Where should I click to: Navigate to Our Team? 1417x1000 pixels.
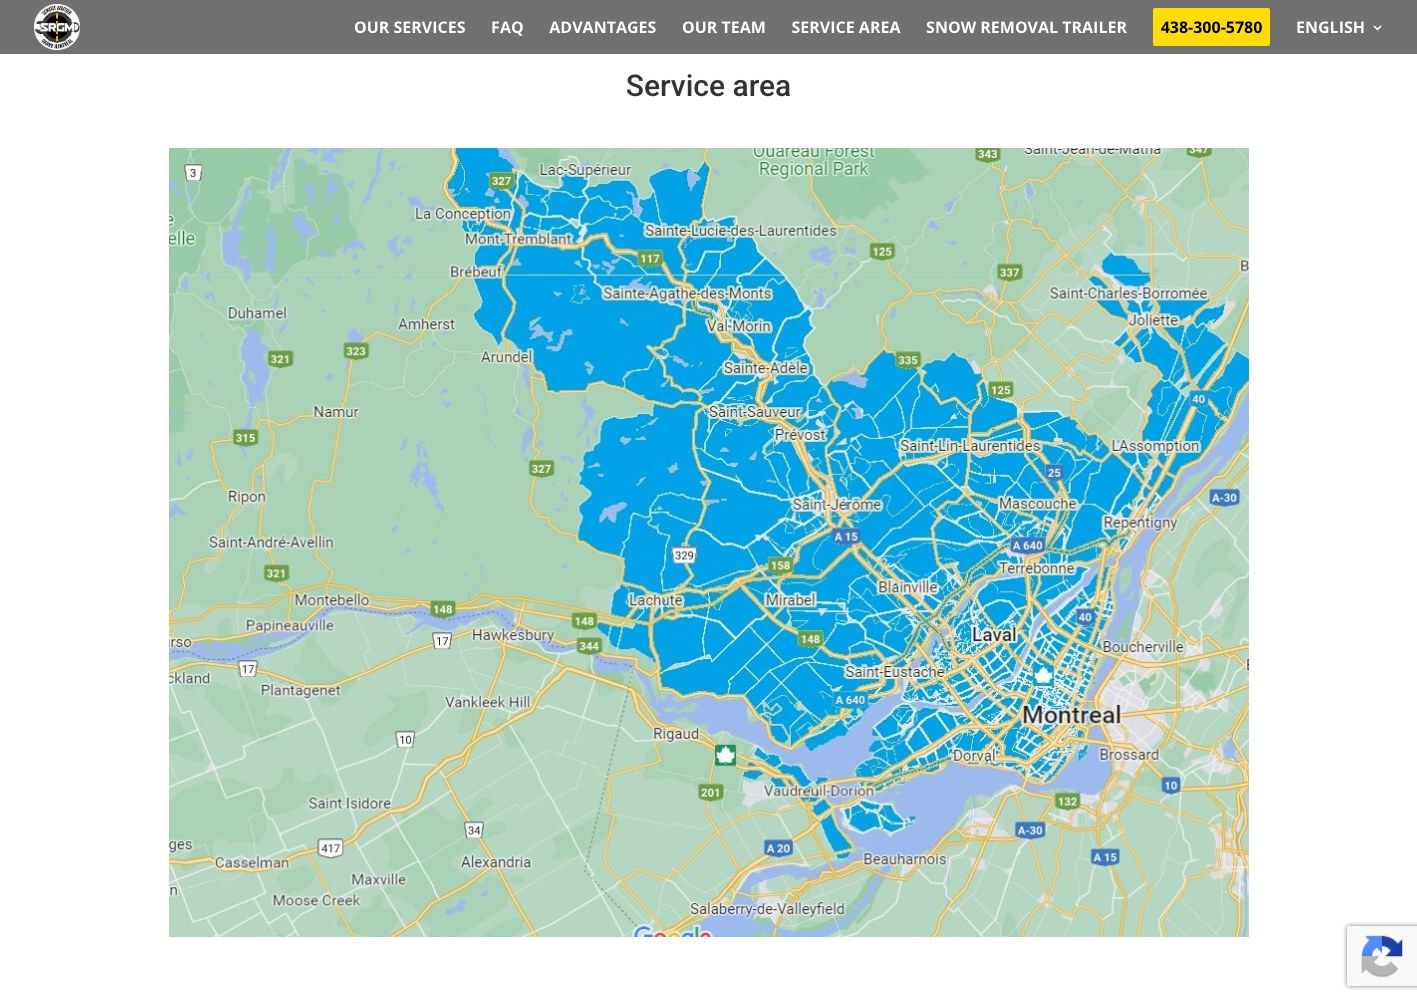723,27
